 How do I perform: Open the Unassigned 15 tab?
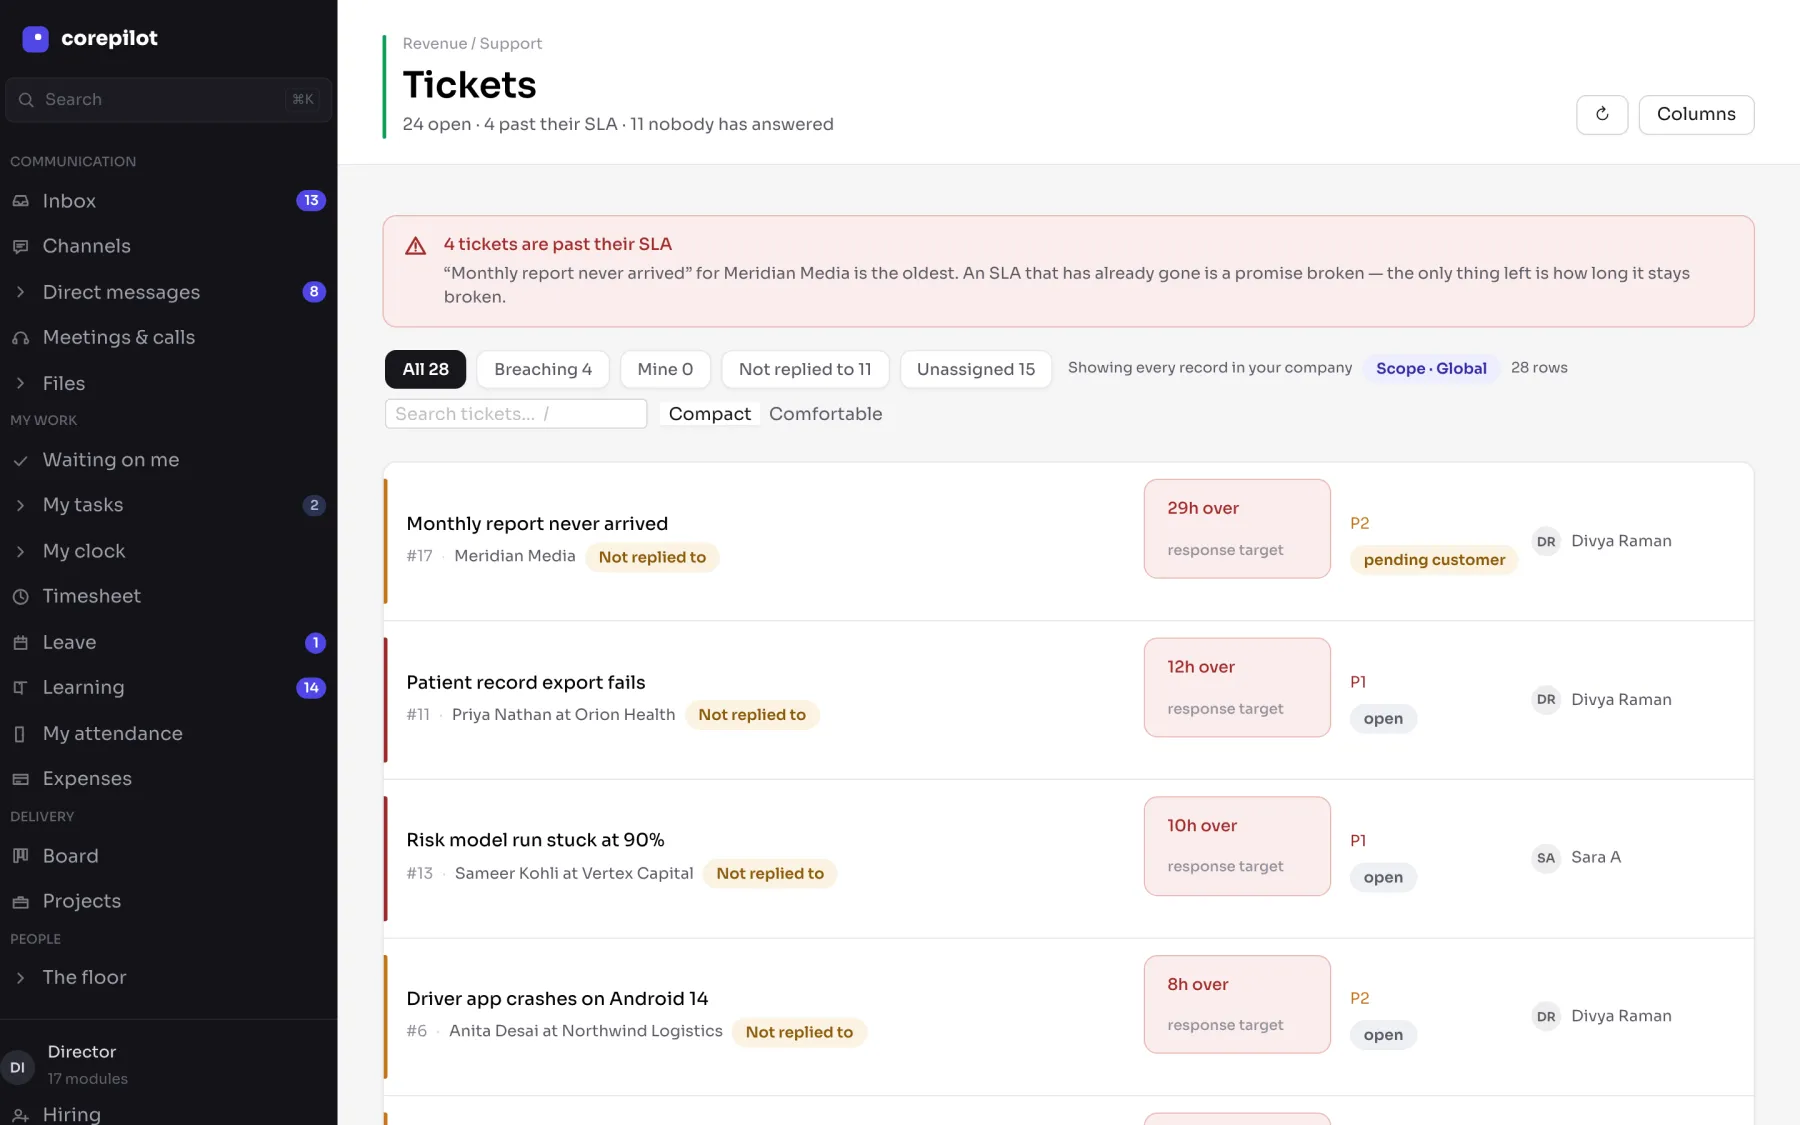975,369
